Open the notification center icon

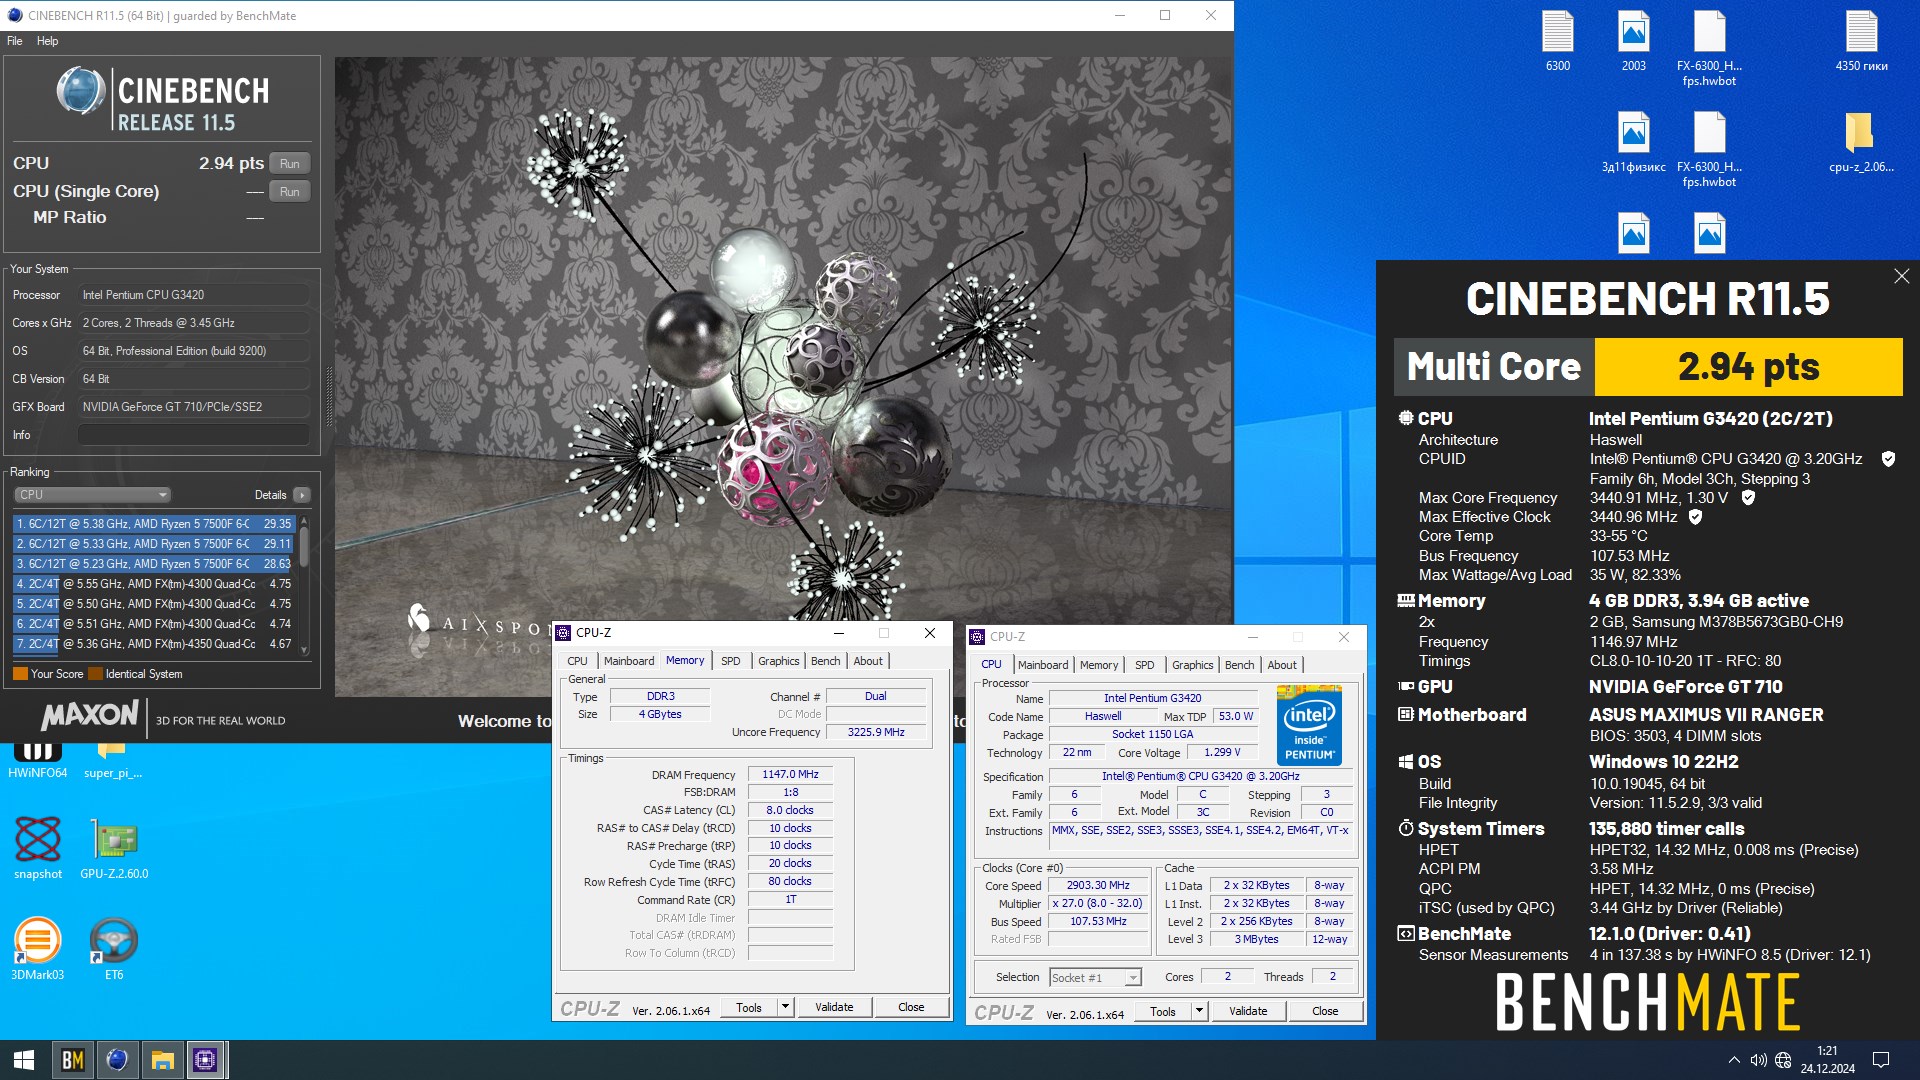pos(1880,1060)
